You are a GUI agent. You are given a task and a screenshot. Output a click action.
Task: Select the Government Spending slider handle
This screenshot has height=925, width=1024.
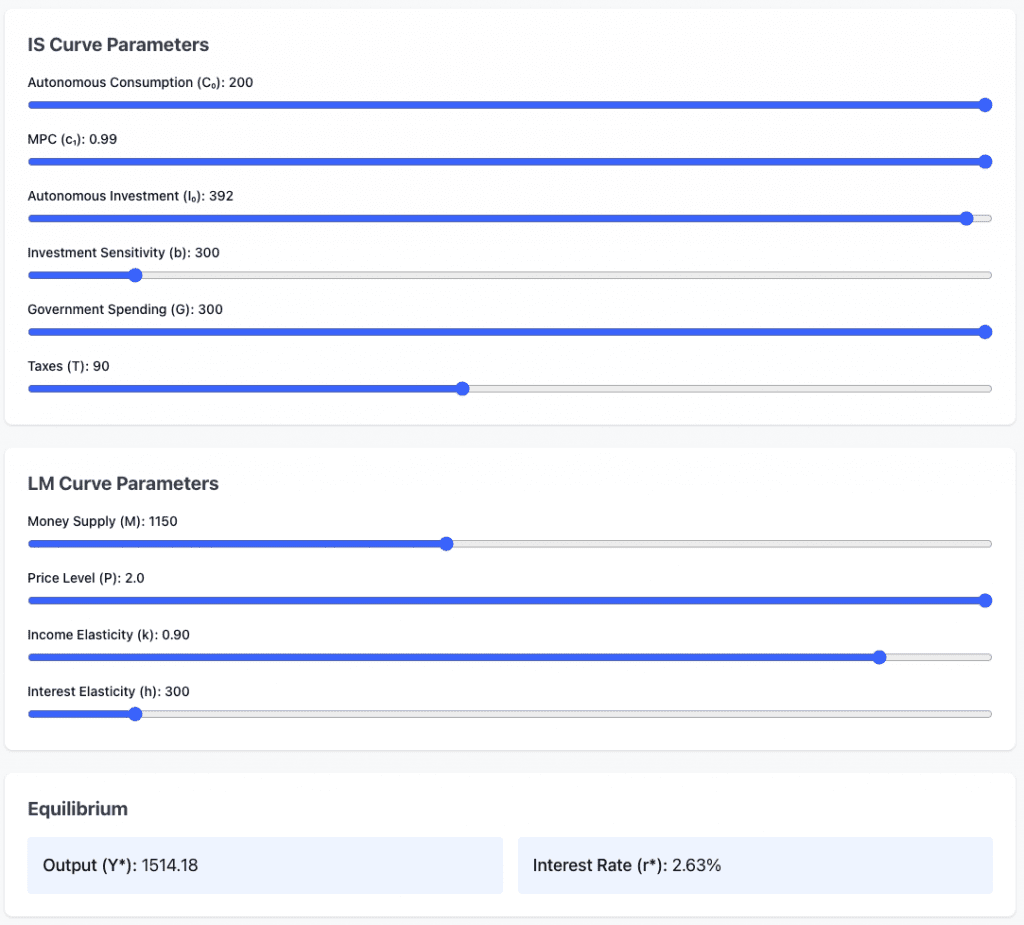click(x=984, y=332)
